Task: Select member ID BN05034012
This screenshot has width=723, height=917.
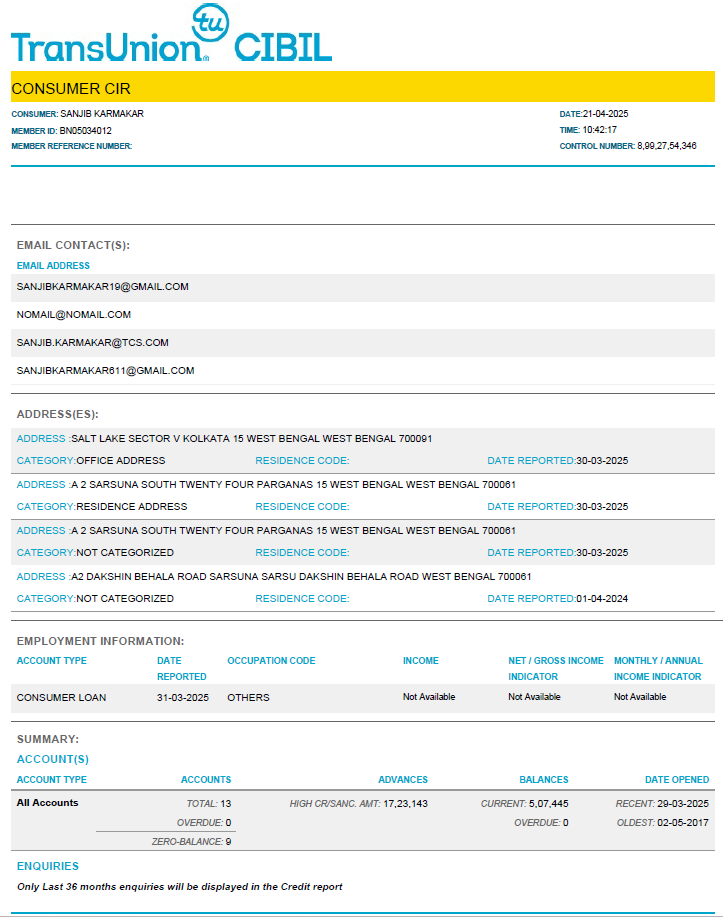Action: [85, 130]
